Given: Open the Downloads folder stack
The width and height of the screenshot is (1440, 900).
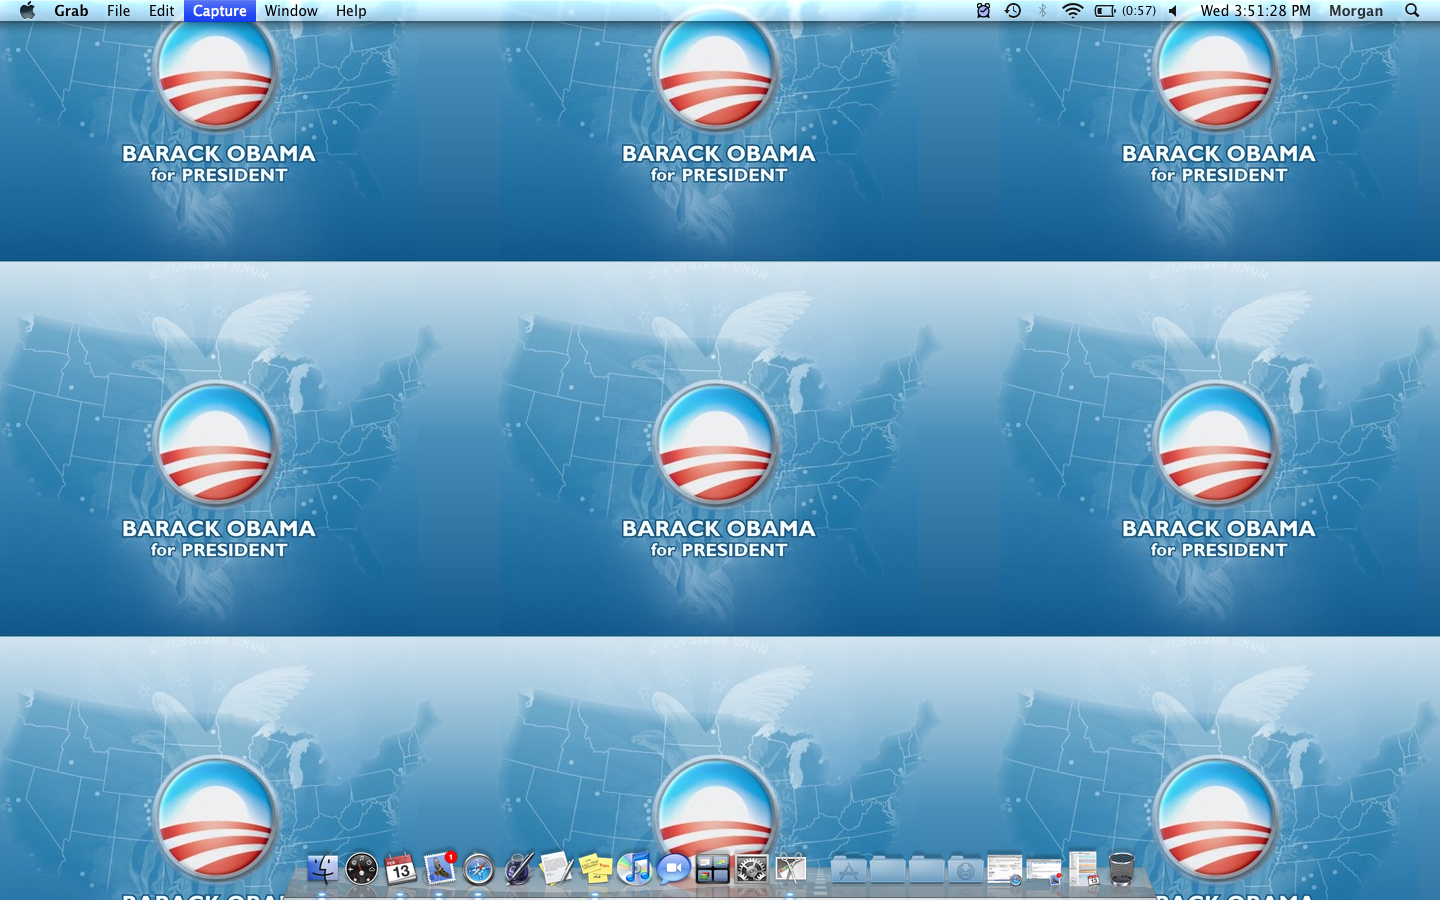Looking at the screenshot, I should (x=965, y=869).
